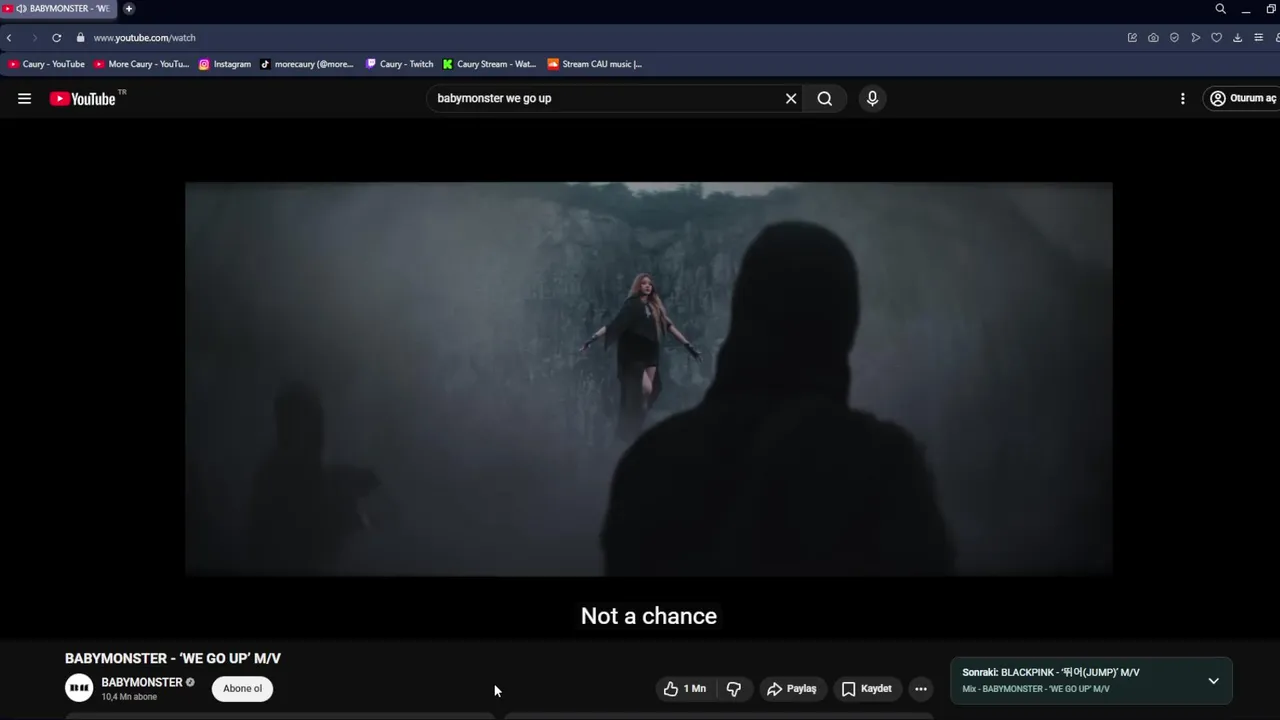Click the Oturum aç sign-in button

pos(1242,98)
